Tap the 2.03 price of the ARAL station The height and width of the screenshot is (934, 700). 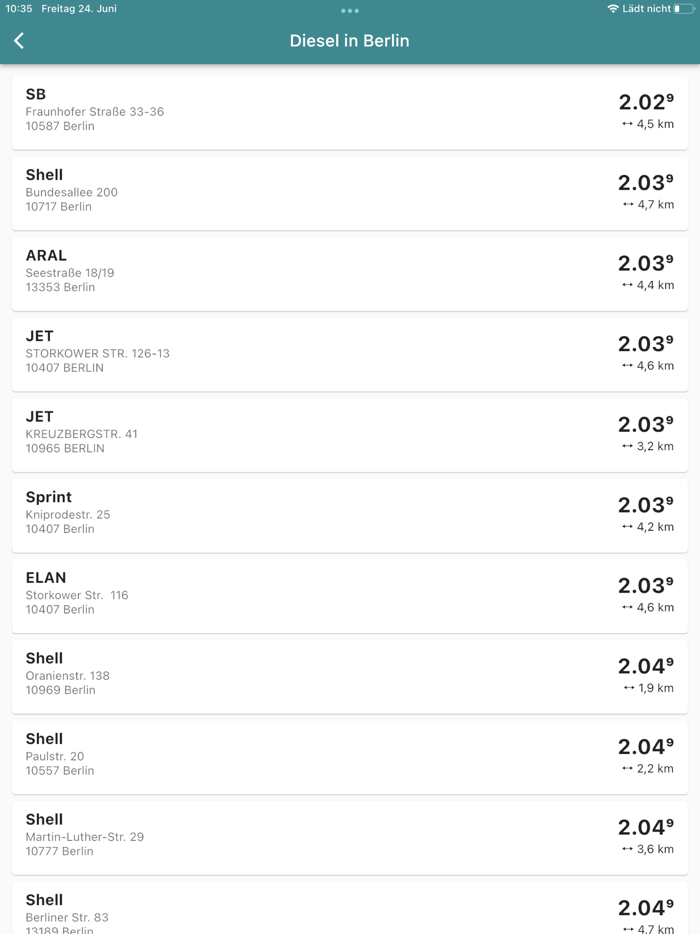(x=644, y=263)
